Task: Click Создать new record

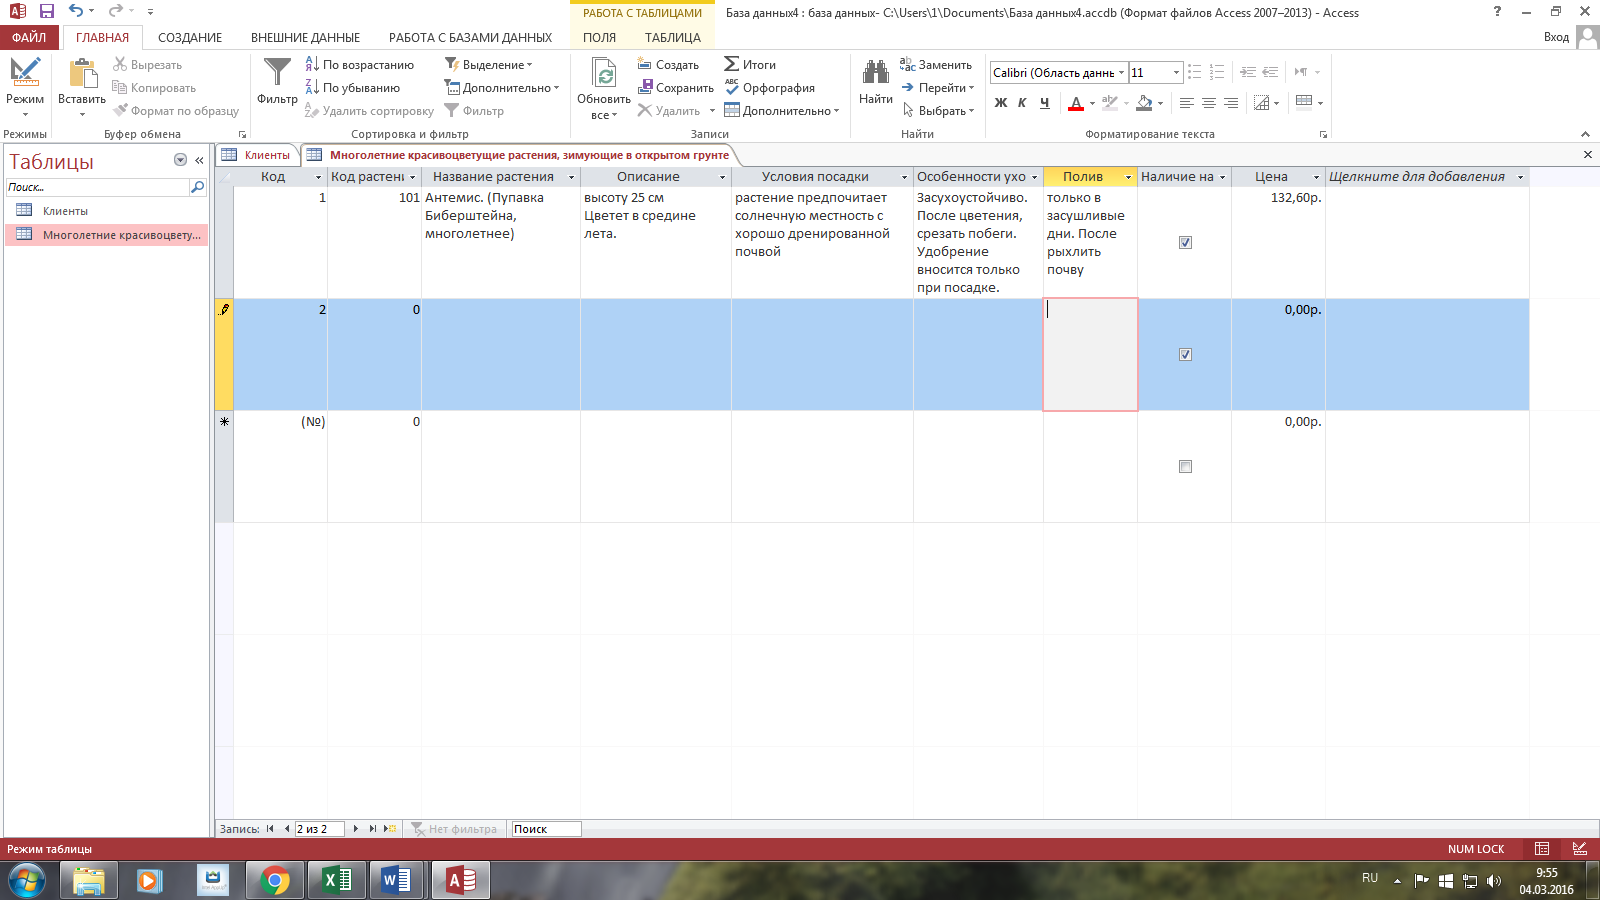Action: 668,65
